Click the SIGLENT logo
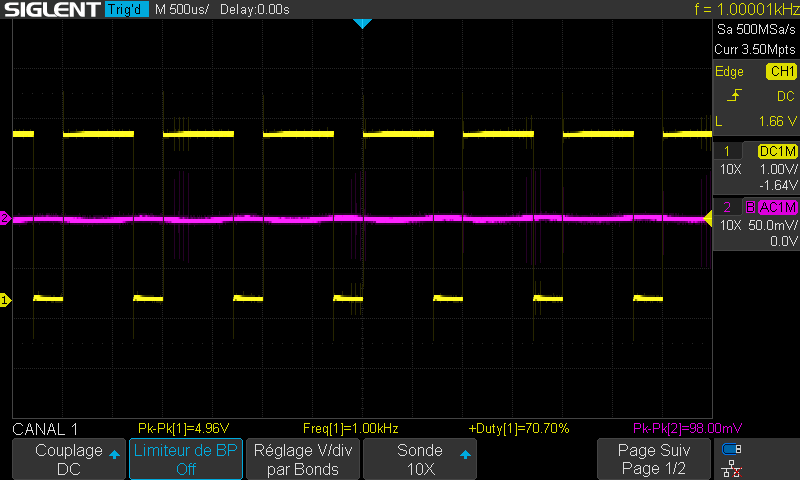The height and width of the screenshot is (480, 800). coord(52,9)
